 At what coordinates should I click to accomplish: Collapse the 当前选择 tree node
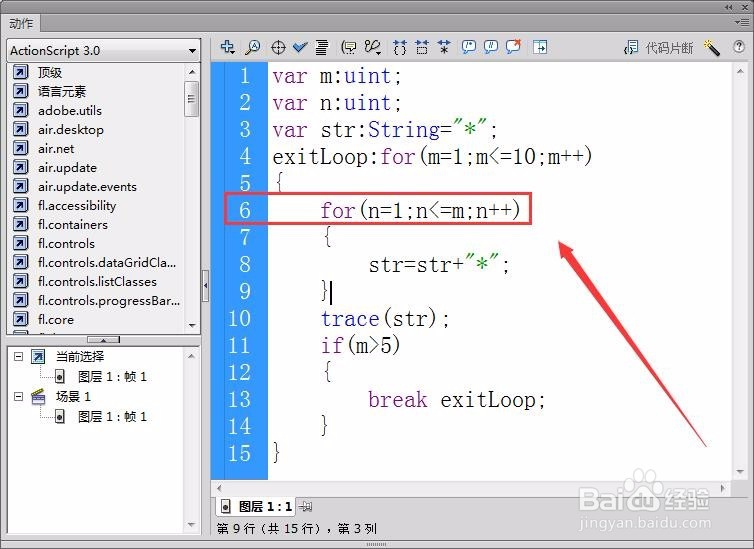(18, 357)
